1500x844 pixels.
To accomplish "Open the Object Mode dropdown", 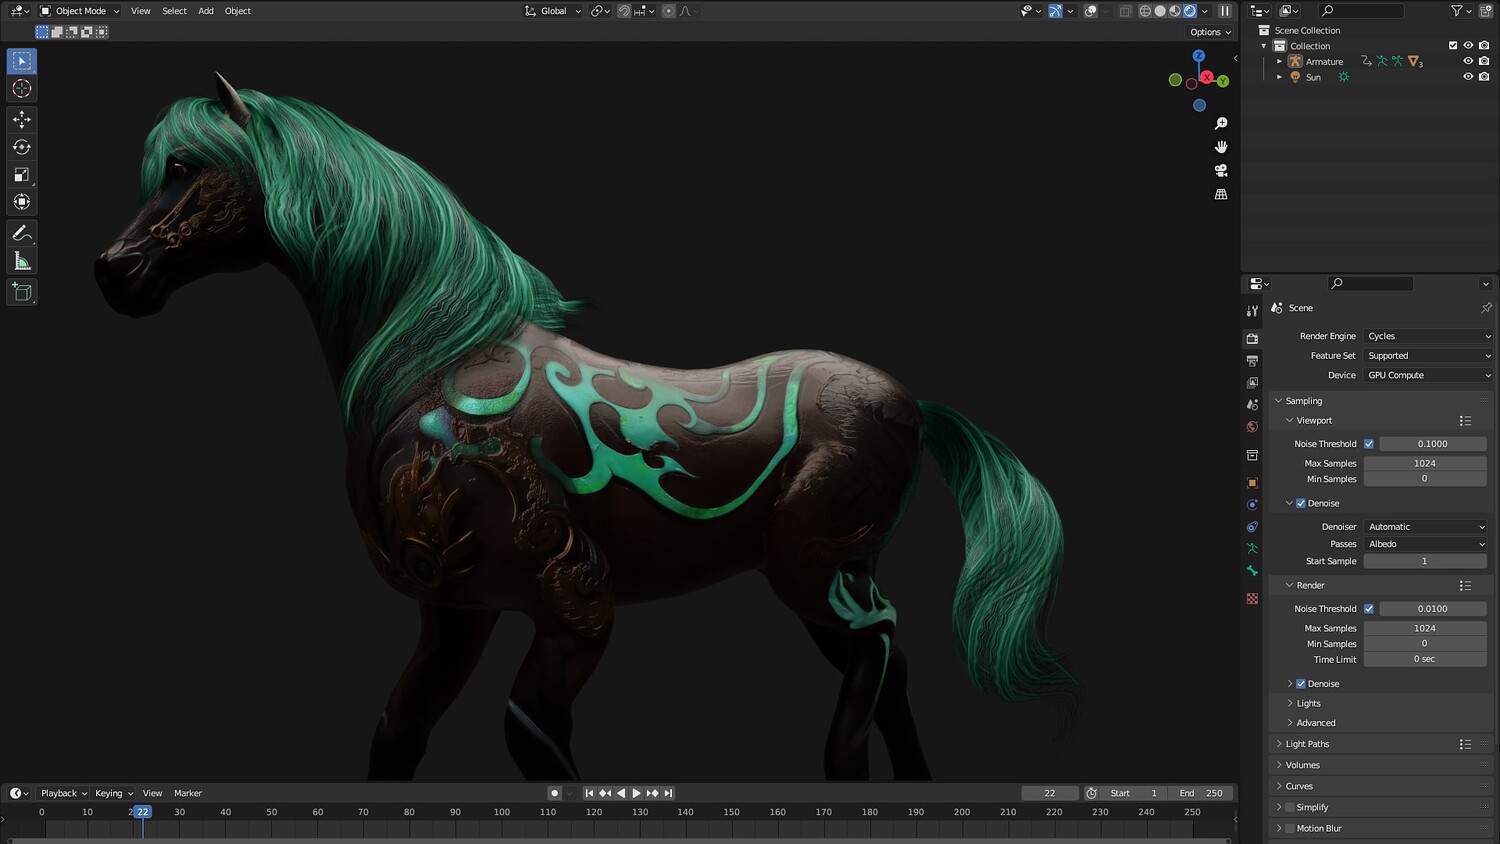I will tap(80, 11).
